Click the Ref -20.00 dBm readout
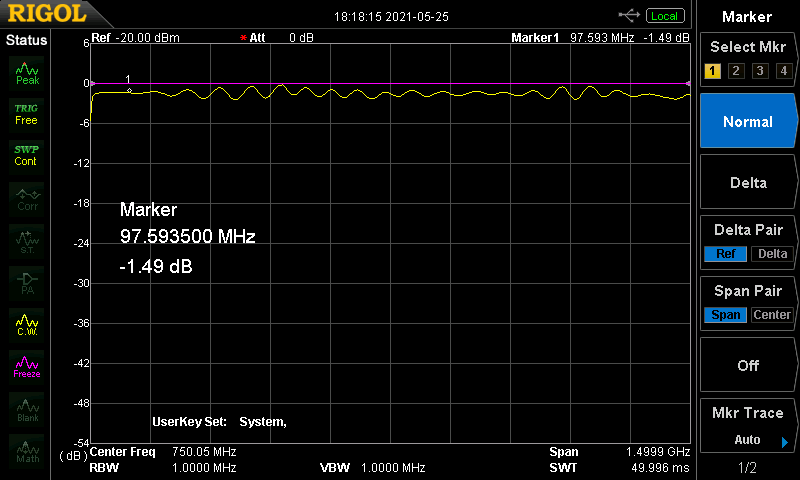Screen dimensions: 800x480 [135, 38]
